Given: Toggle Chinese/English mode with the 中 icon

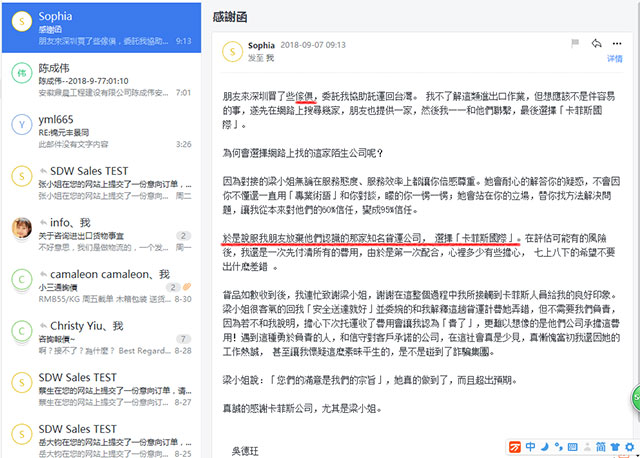Looking at the screenshot, I should click(530, 447).
